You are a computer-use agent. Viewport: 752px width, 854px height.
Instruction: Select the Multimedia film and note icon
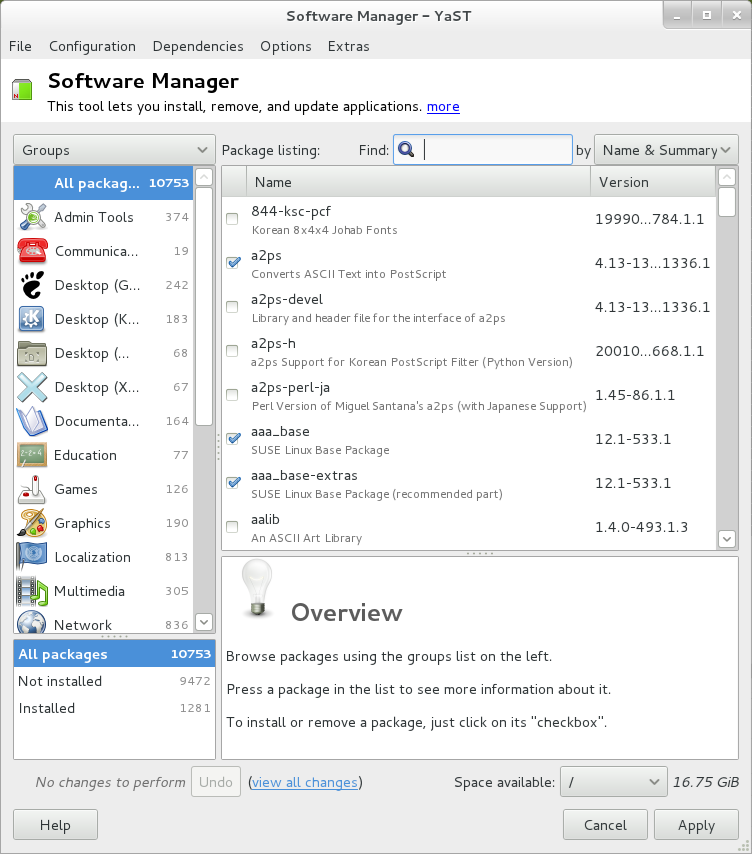click(32, 591)
